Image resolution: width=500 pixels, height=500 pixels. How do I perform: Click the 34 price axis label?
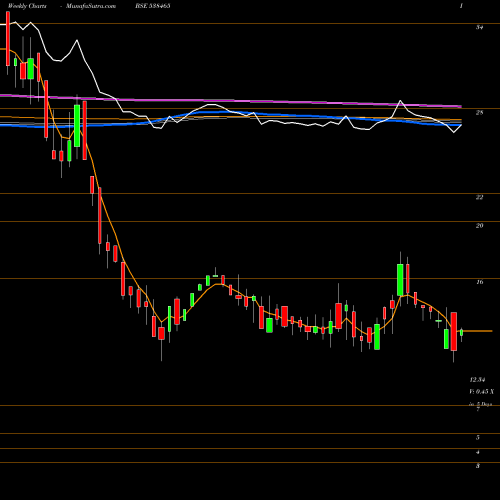click(x=479, y=27)
